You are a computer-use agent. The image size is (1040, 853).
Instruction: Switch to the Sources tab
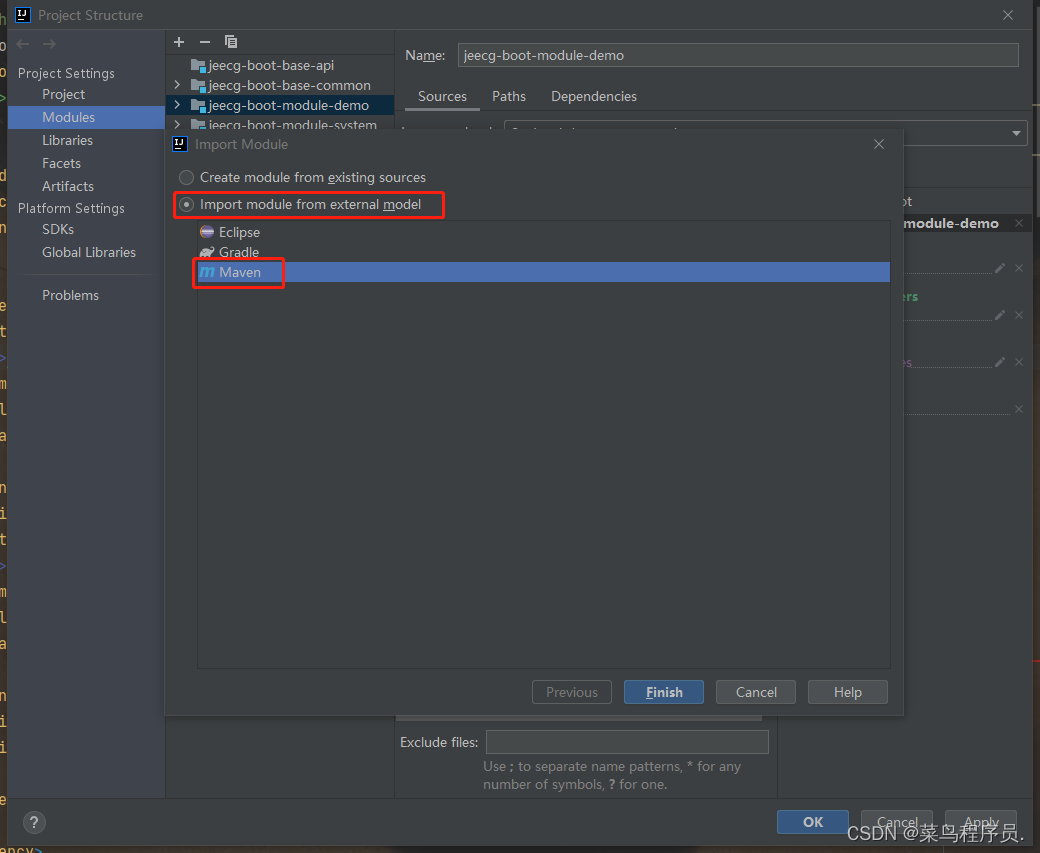click(442, 96)
